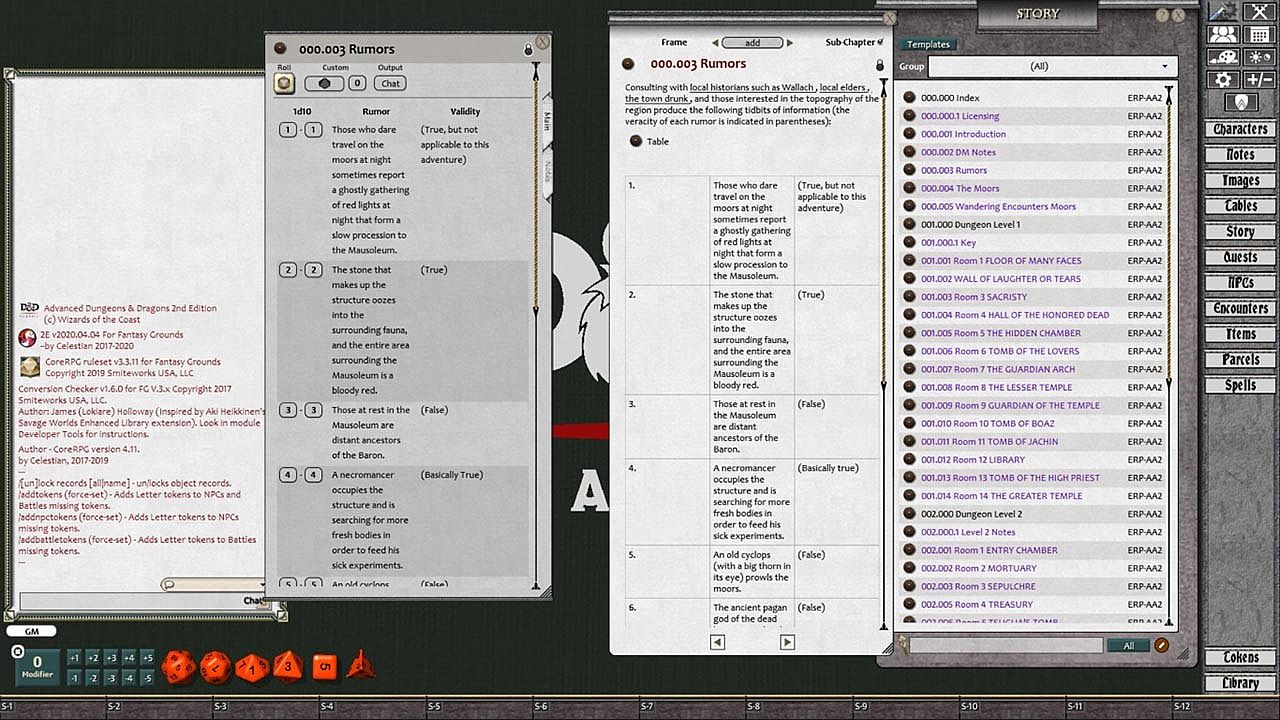Click the Roll dice icon in Rumors table
The width and height of the screenshot is (1280, 720).
coord(284,84)
